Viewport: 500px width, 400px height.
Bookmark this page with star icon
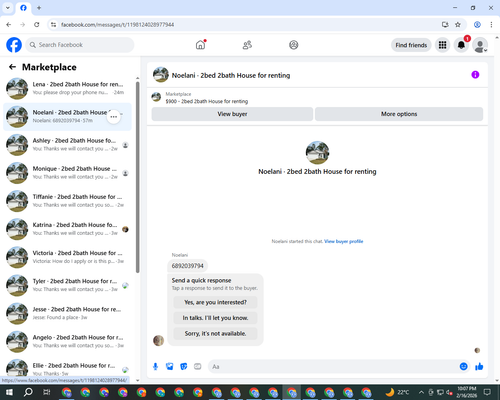[x=458, y=25]
